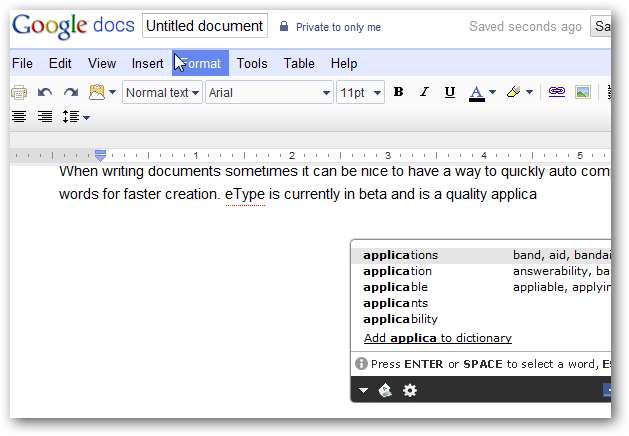Toggle Italic formatting
629x436 pixels.
[x=424, y=92]
